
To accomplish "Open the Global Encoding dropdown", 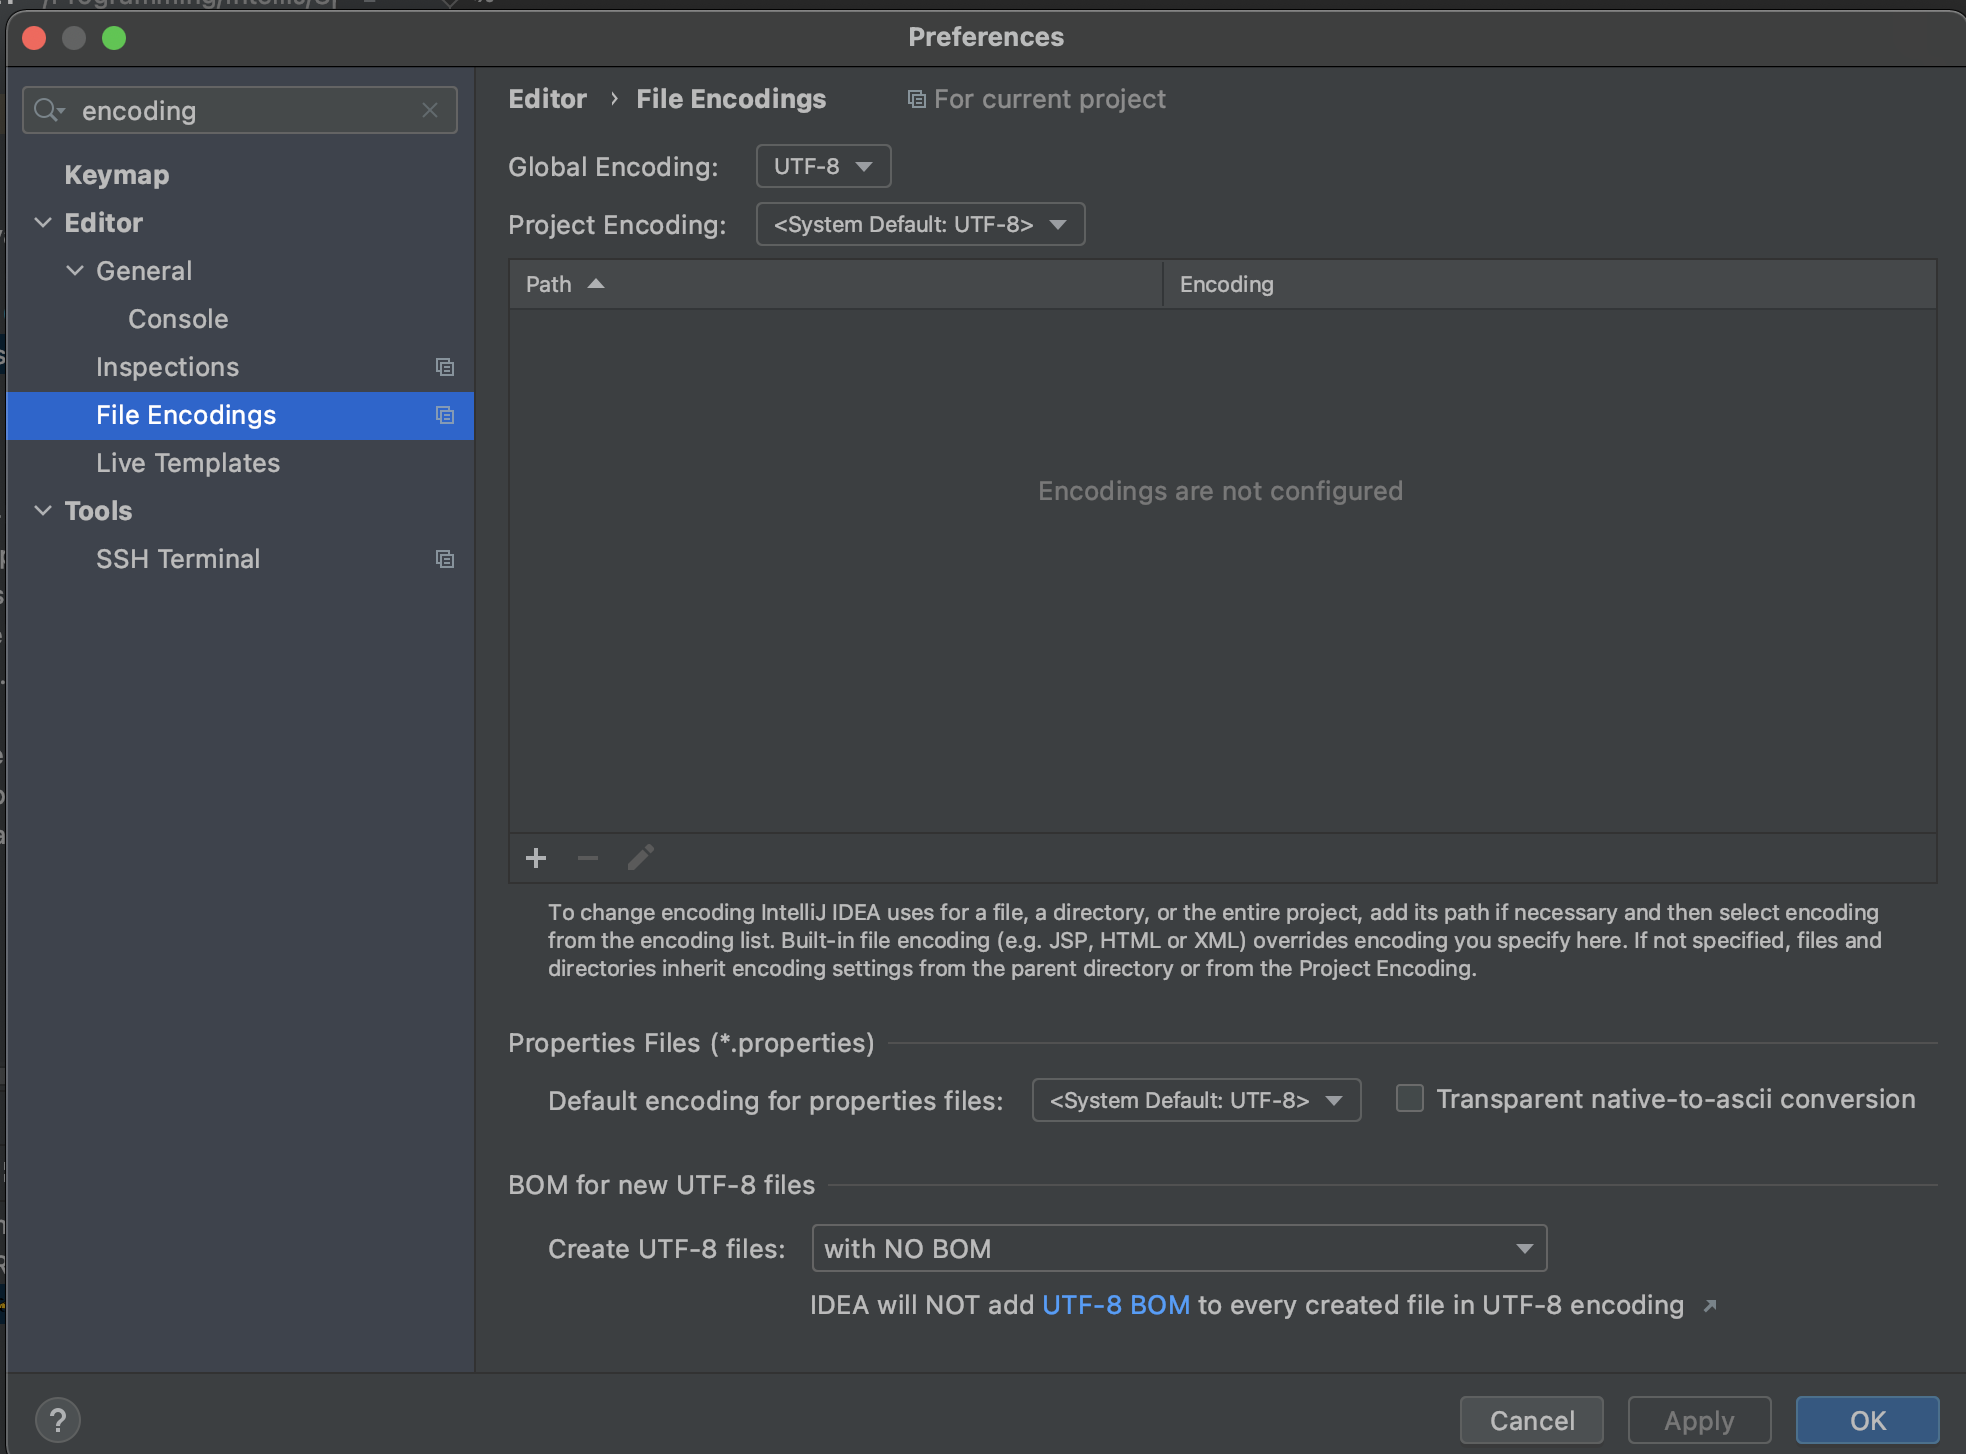I will 823,166.
